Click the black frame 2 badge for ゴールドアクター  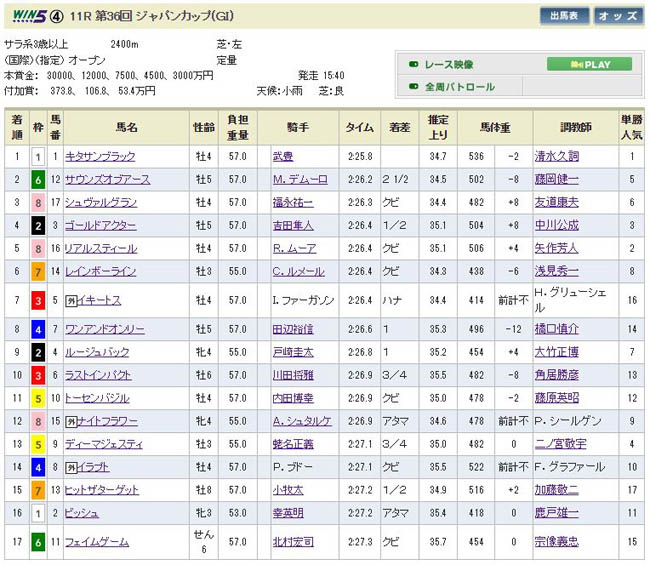coord(37,227)
